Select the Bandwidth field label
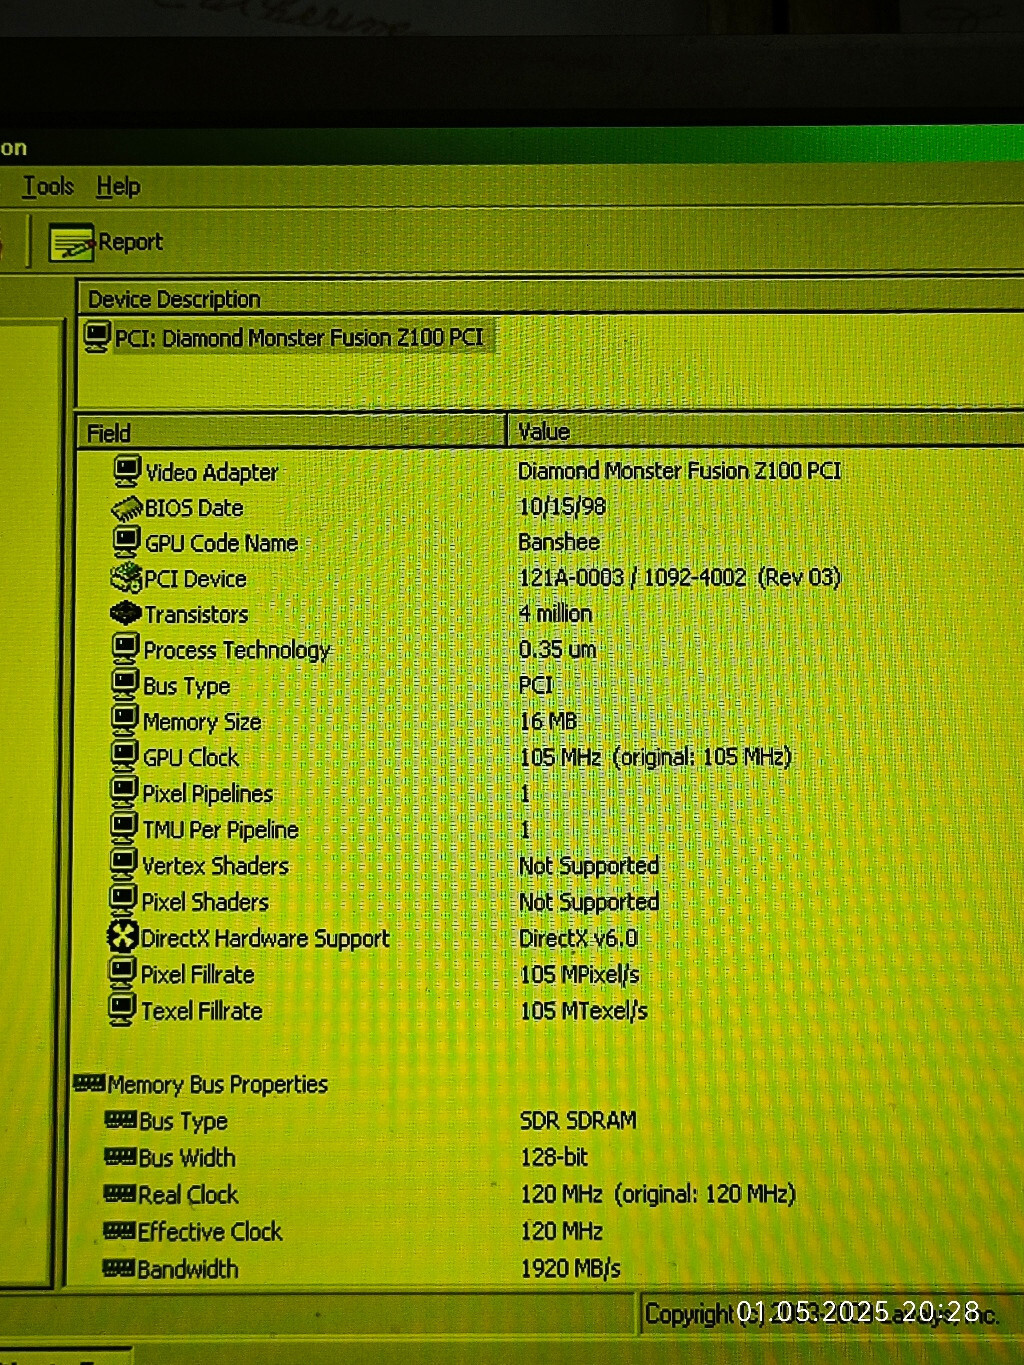 point(188,1270)
